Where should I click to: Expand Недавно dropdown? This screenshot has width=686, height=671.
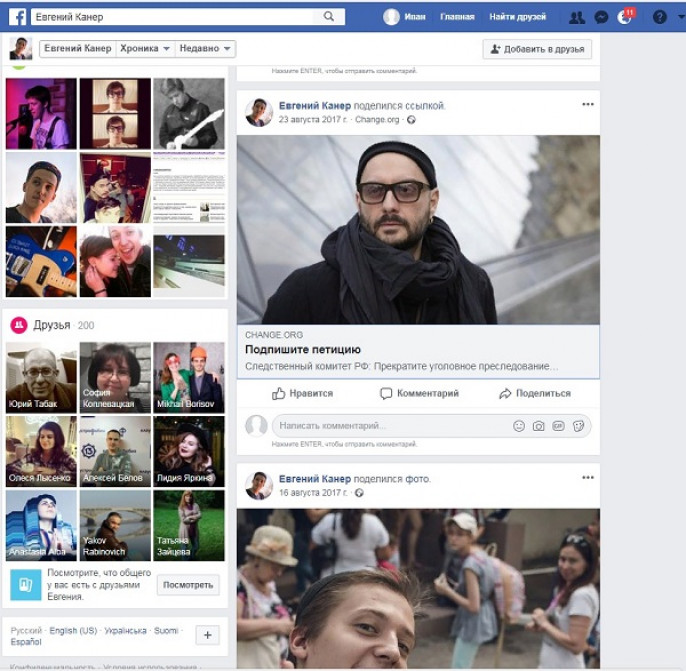click(x=205, y=49)
